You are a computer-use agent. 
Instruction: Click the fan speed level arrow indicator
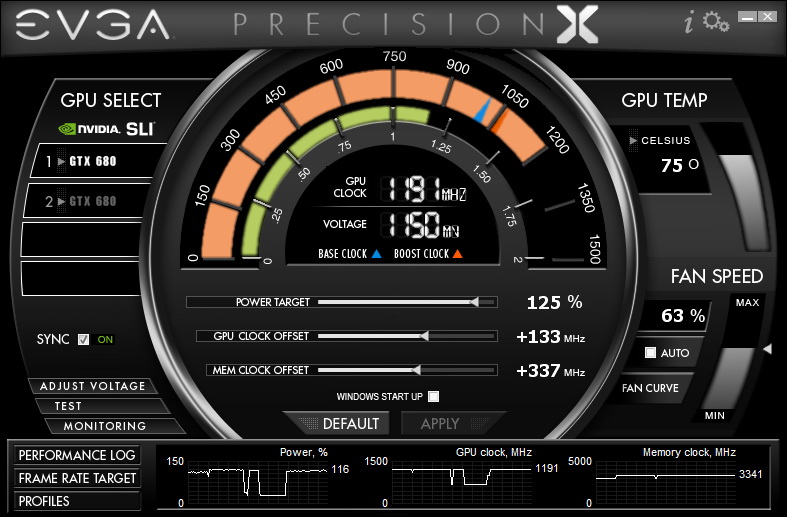pyautogui.click(x=767, y=349)
